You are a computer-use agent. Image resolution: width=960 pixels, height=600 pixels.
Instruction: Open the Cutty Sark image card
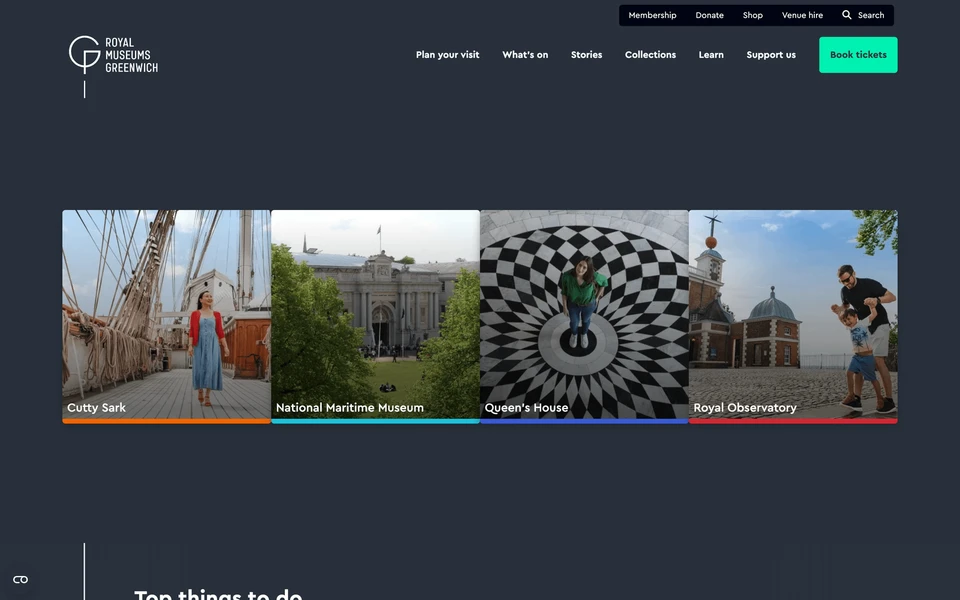tap(167, 317)
